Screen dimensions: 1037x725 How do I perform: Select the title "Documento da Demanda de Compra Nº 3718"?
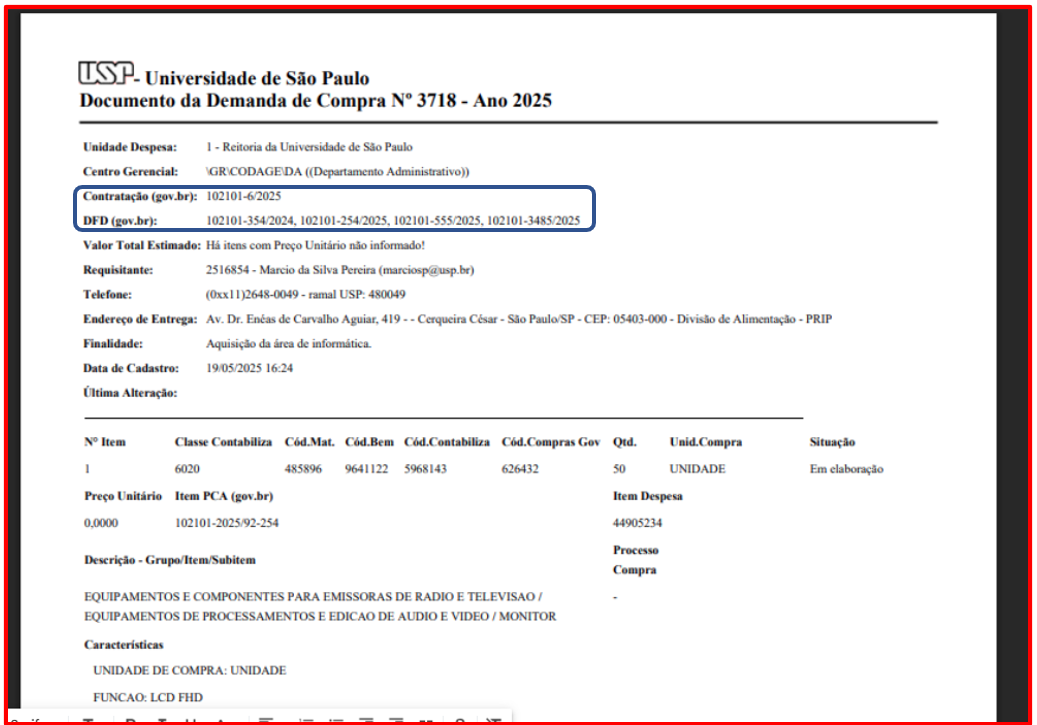coord(268,101)
